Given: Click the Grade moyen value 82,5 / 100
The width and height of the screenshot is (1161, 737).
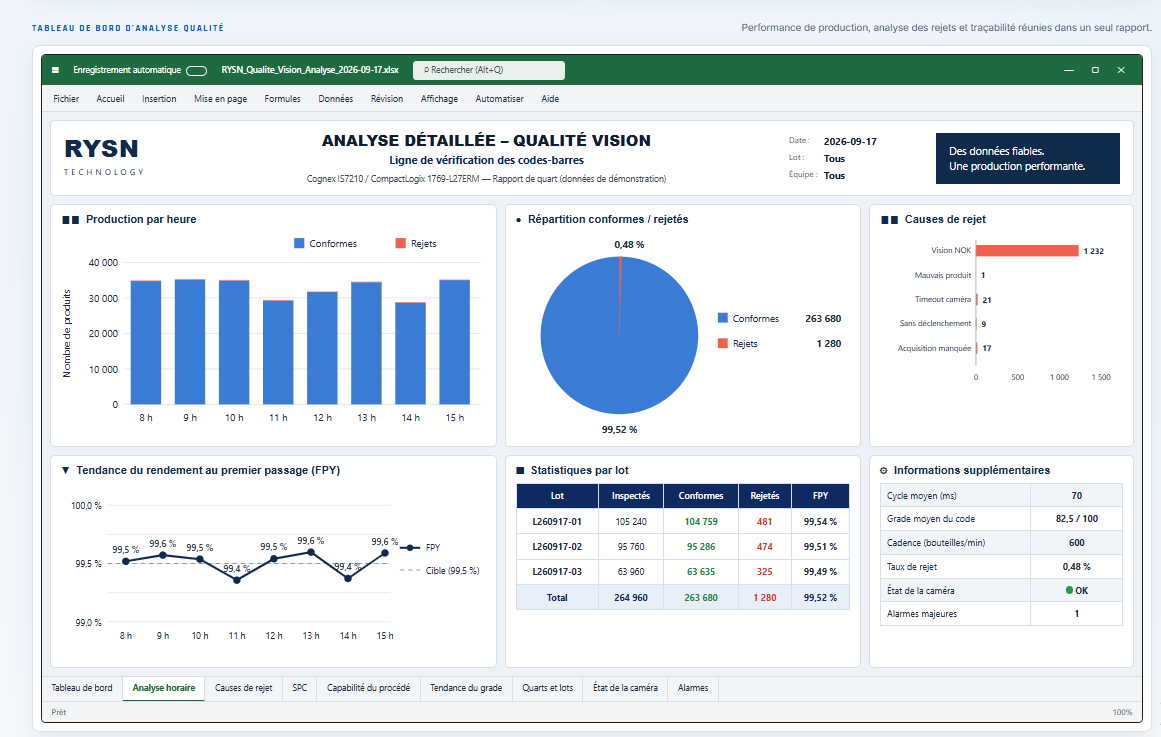Looking at the screenshot, I should tap(1077, 518).
